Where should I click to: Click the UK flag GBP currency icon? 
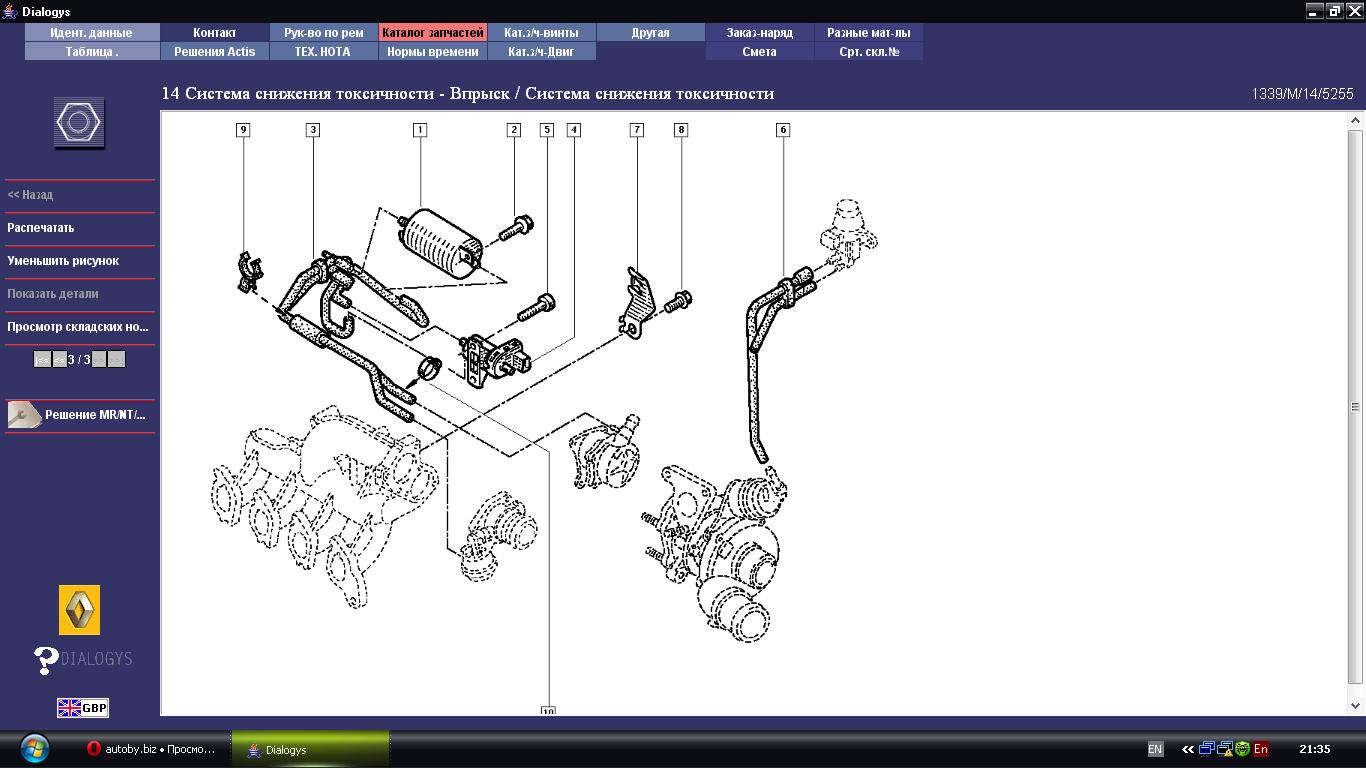82,708
